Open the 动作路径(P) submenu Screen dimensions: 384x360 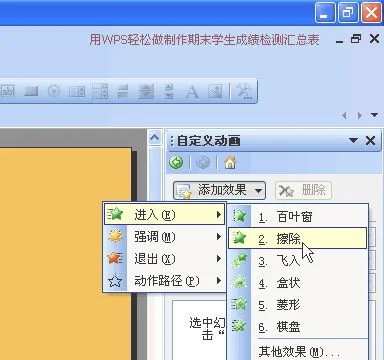coord(165,281)
